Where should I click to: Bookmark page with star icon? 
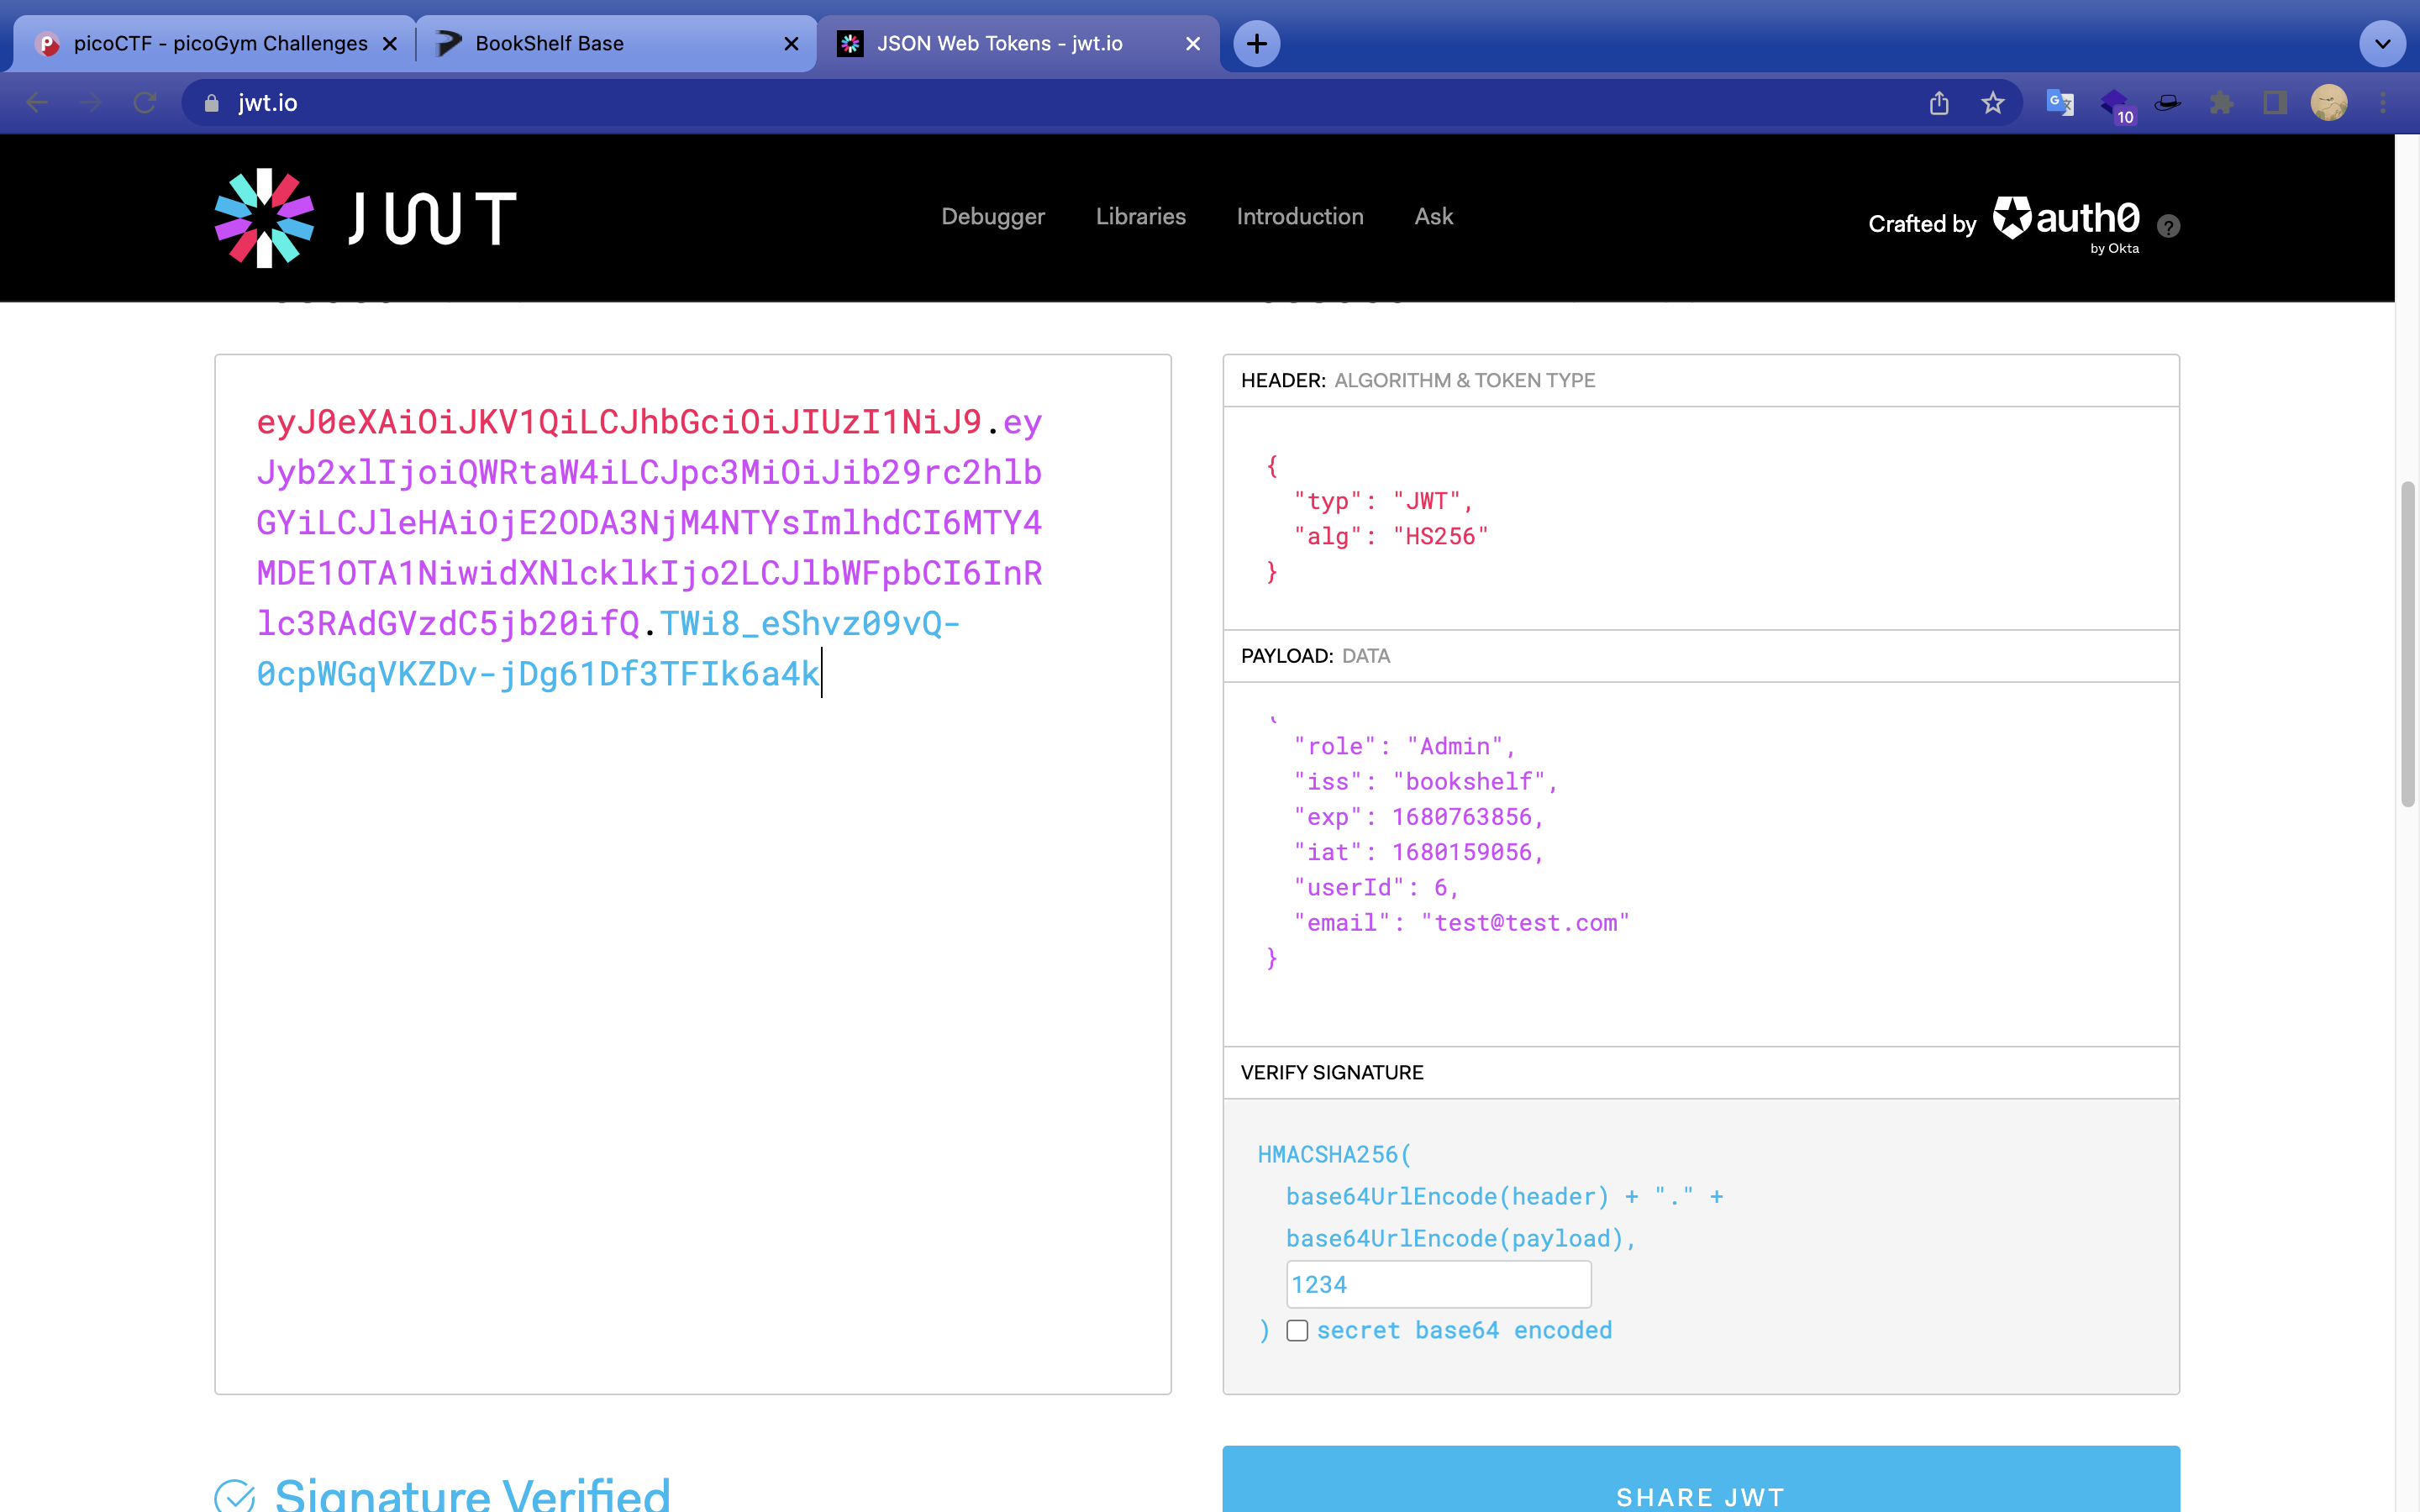1993,103
